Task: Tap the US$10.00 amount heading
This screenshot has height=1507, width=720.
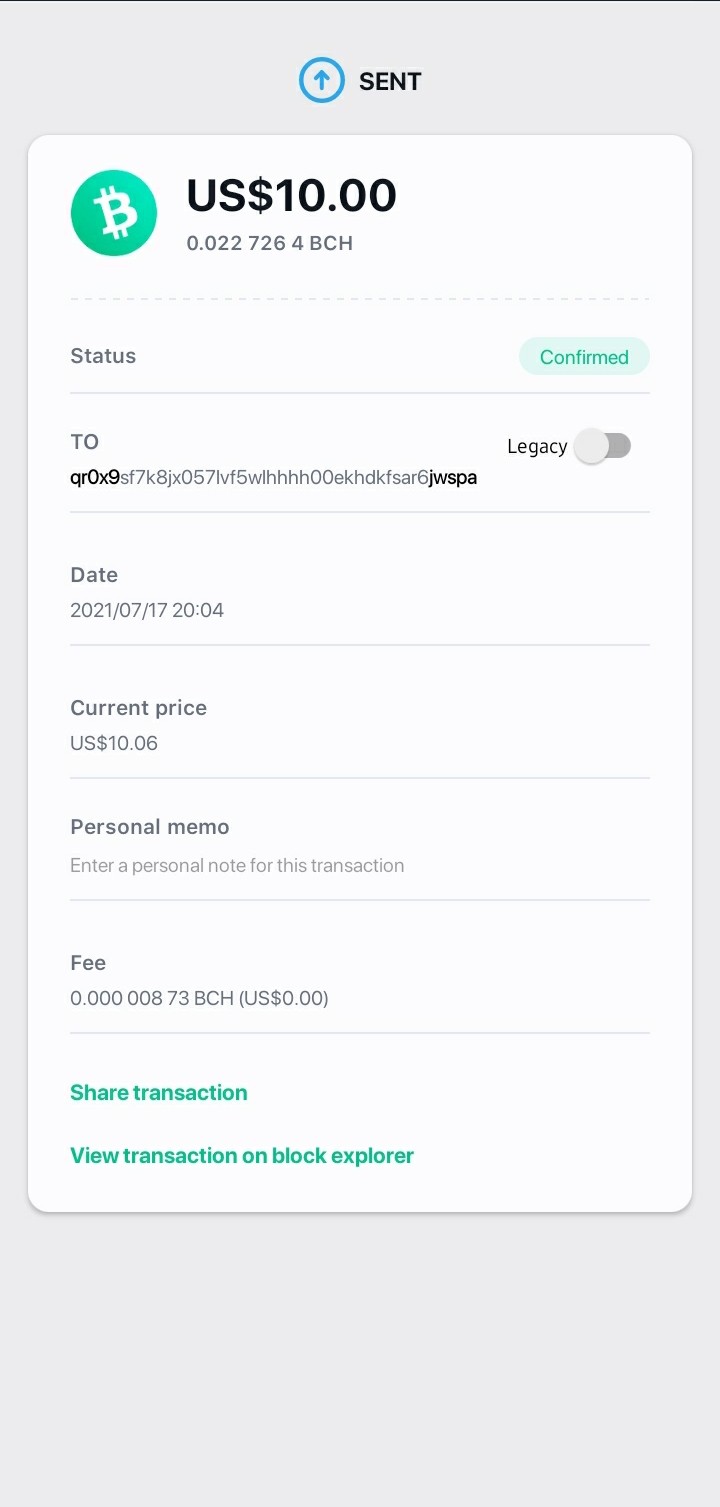Action: click(292, 195)
